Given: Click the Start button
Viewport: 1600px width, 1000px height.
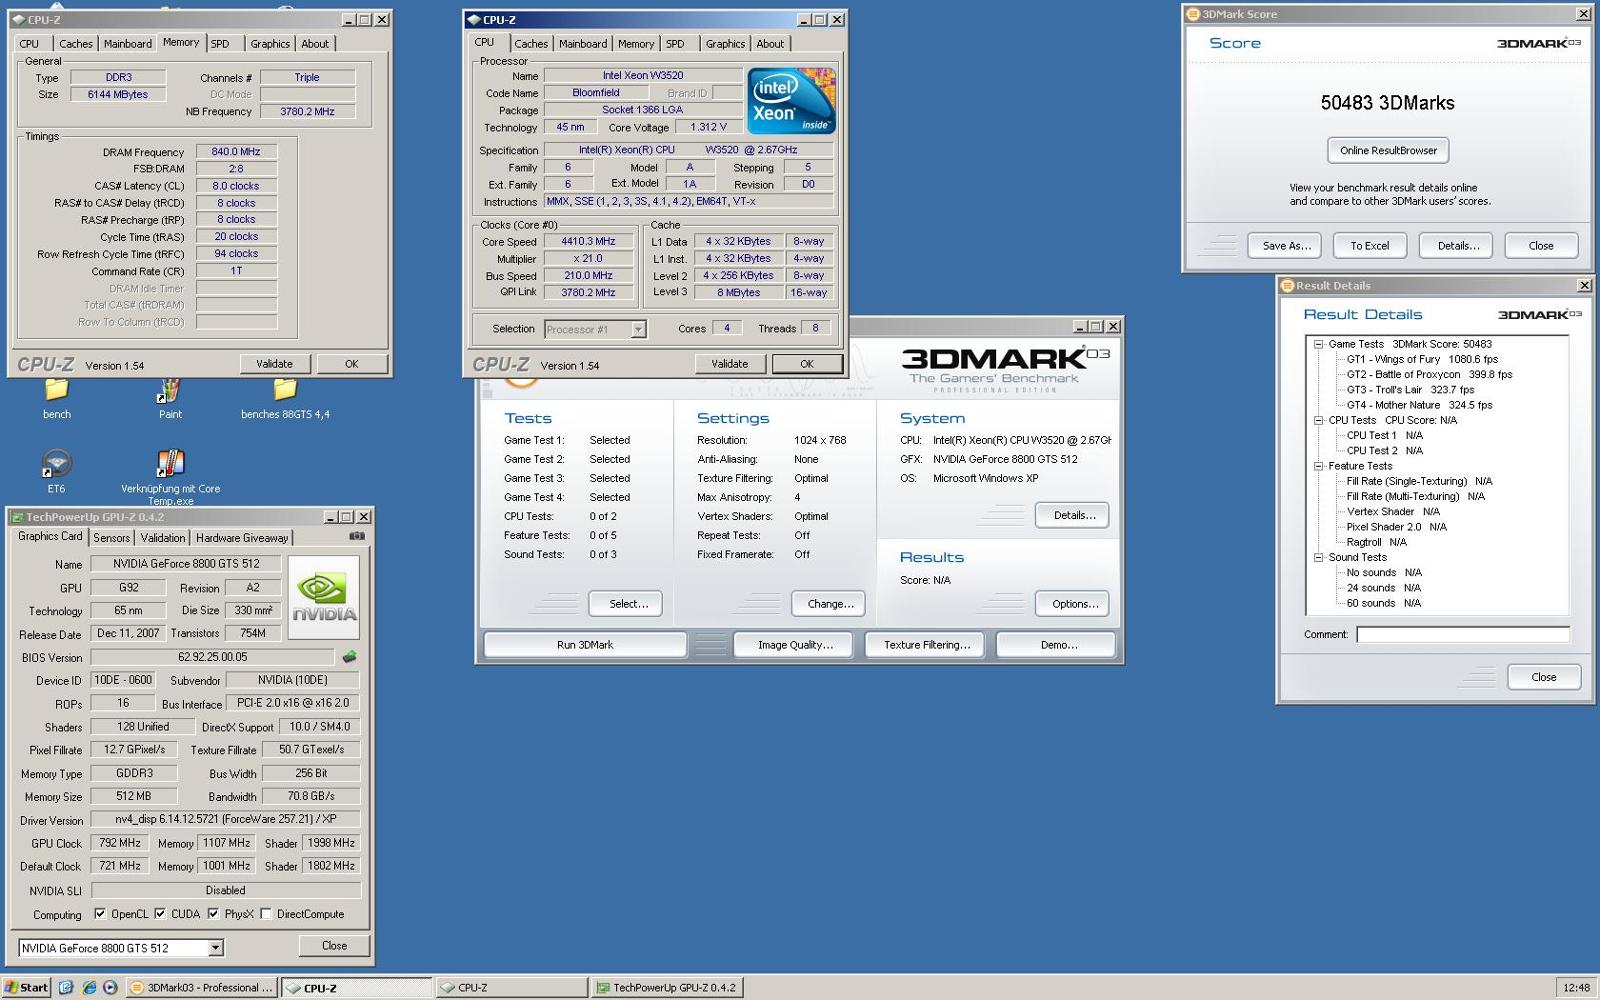Looking at the screenshot, I should point(26,987).
